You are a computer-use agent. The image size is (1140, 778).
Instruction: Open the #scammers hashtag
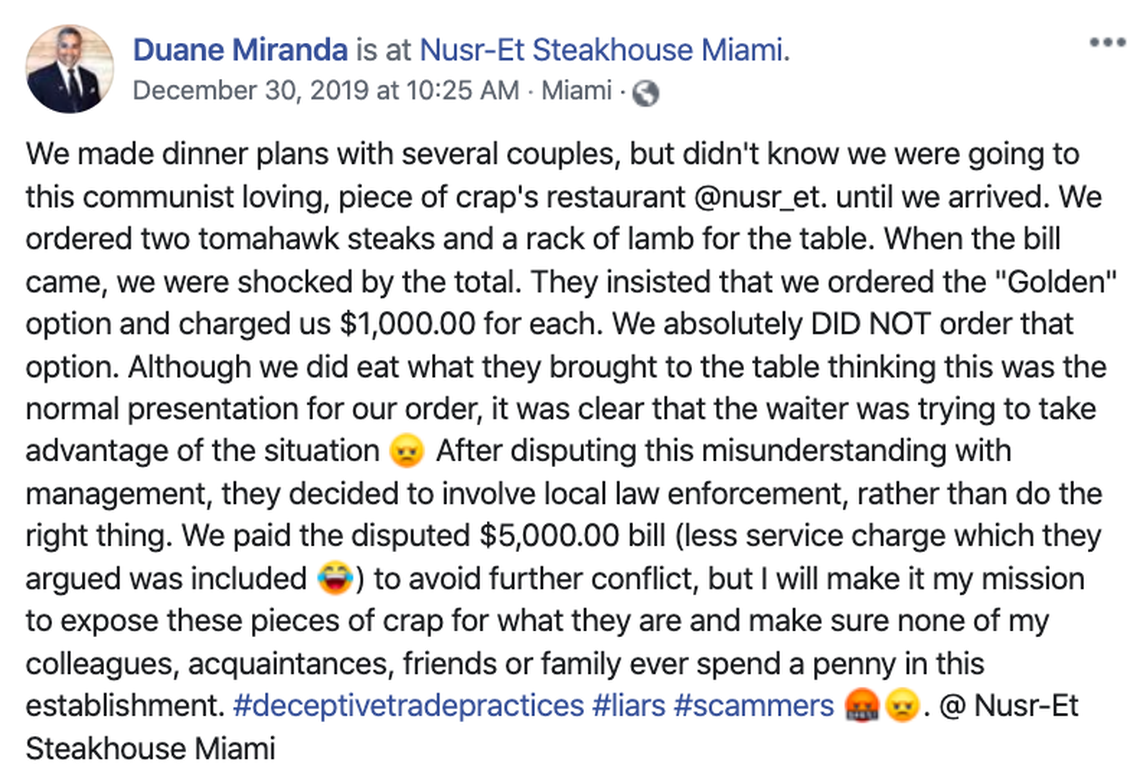coord(756,706)
